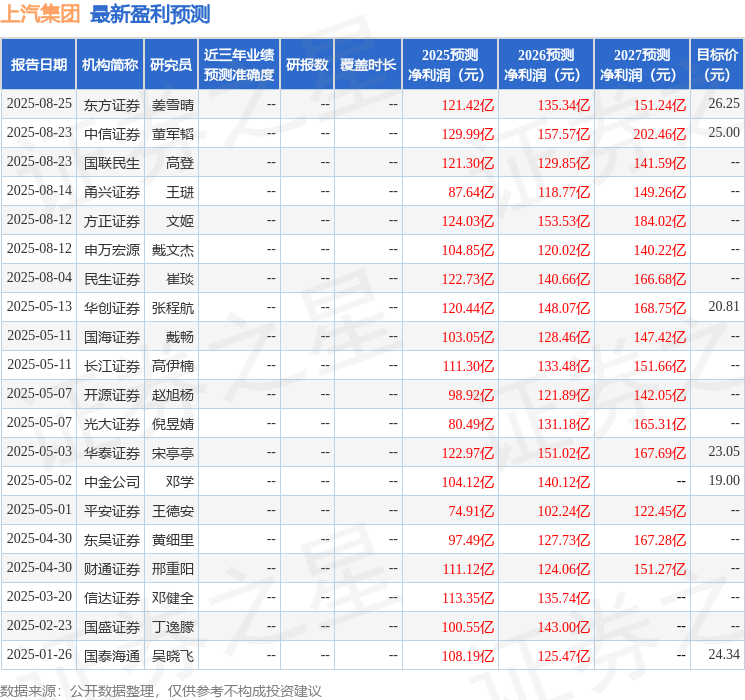Viewport: 745px width, 700px height.
Task: Click the 机构简称 column header
Action: point(110,65)
